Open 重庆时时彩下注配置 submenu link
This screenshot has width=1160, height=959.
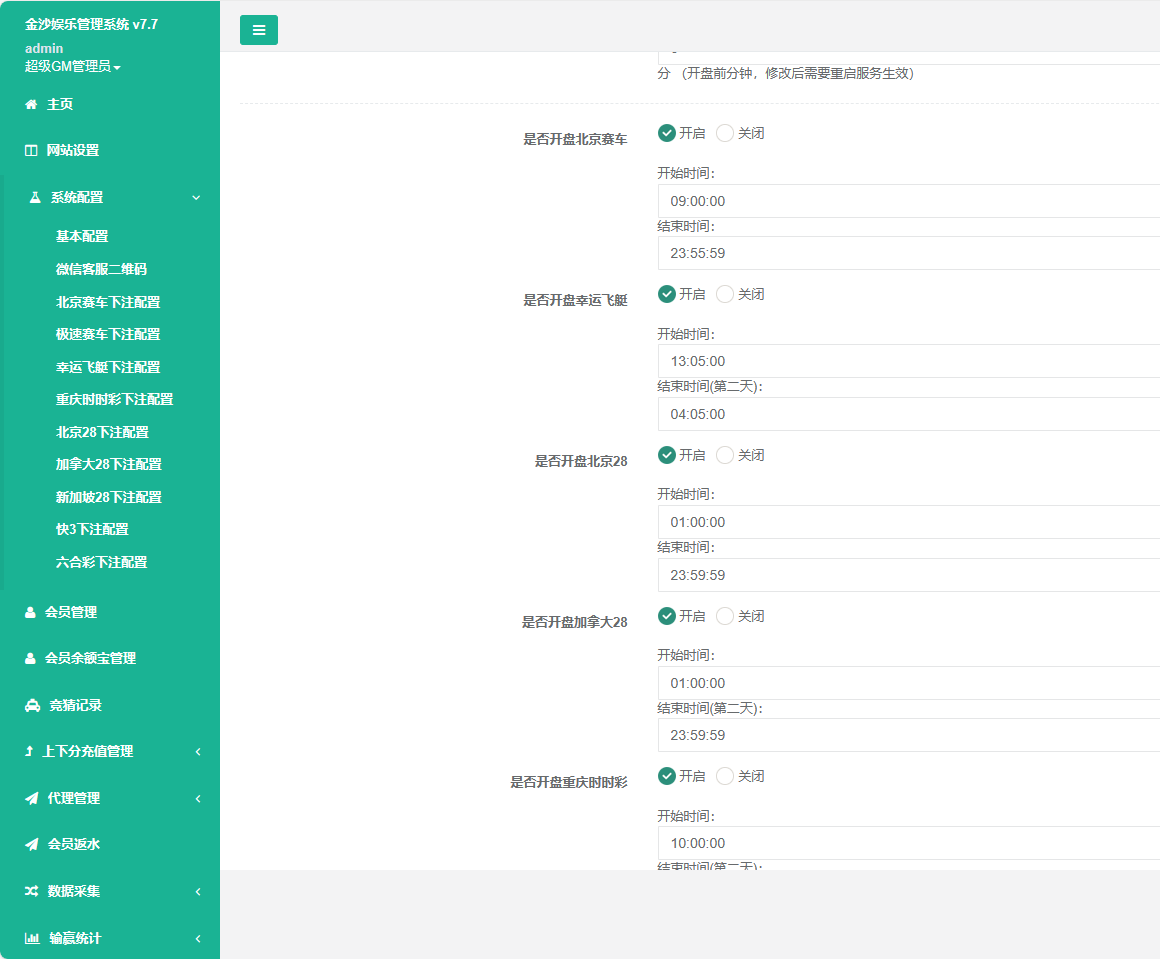(x=115, y=400)
